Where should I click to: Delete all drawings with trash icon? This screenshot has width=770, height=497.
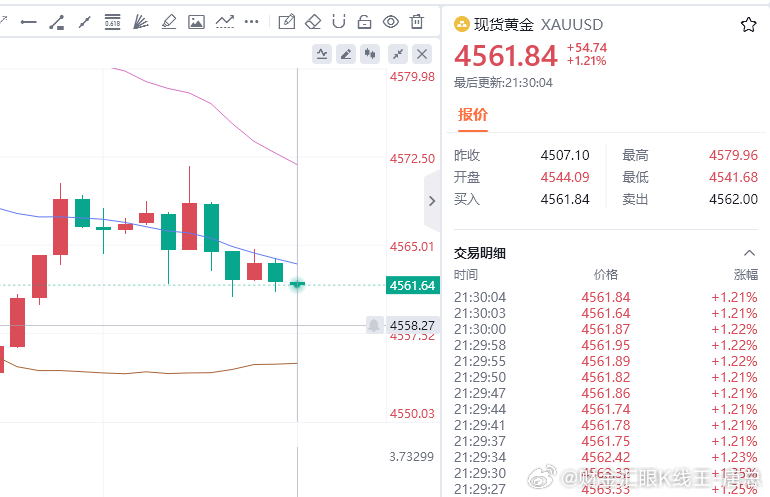(417, 22)
